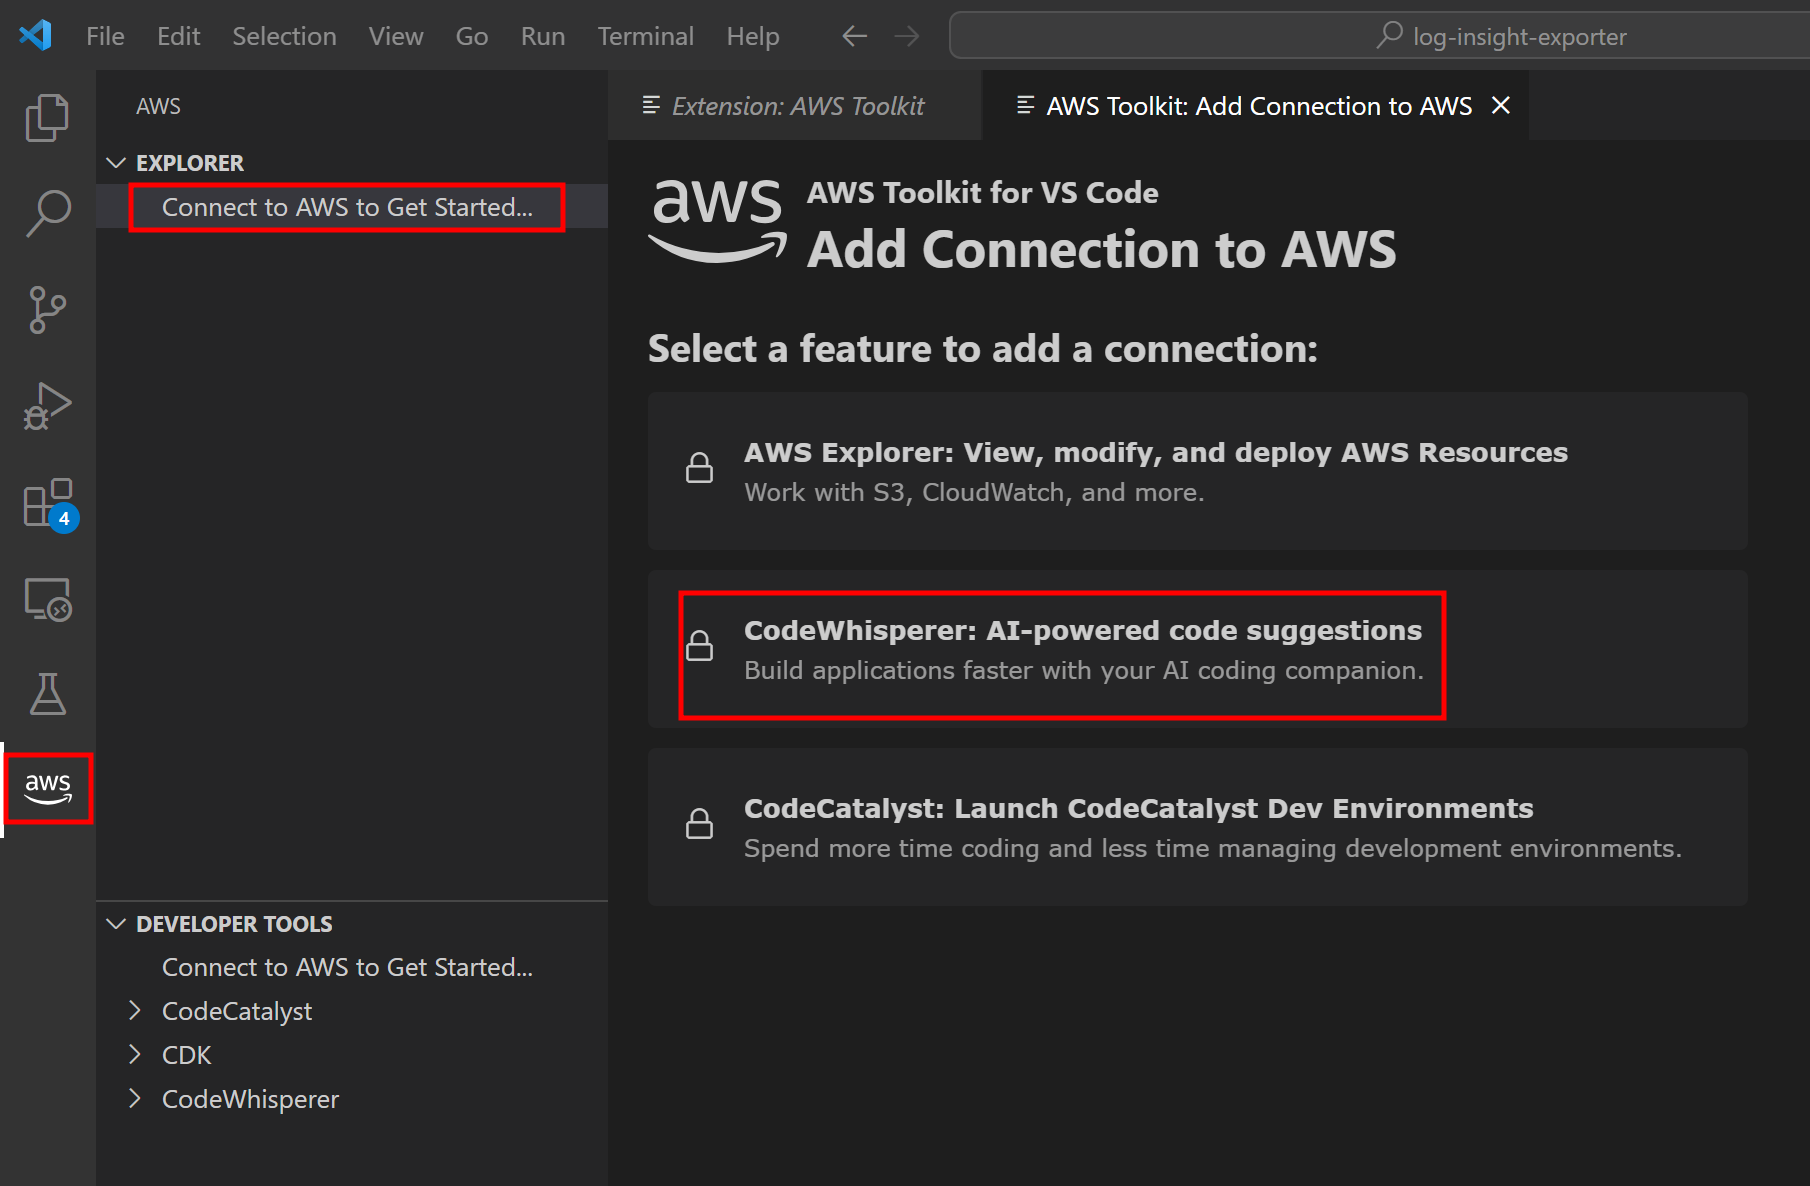Select the AWS Explorer feature card
1810x1186 pixels.
[x=1198, y=471]
